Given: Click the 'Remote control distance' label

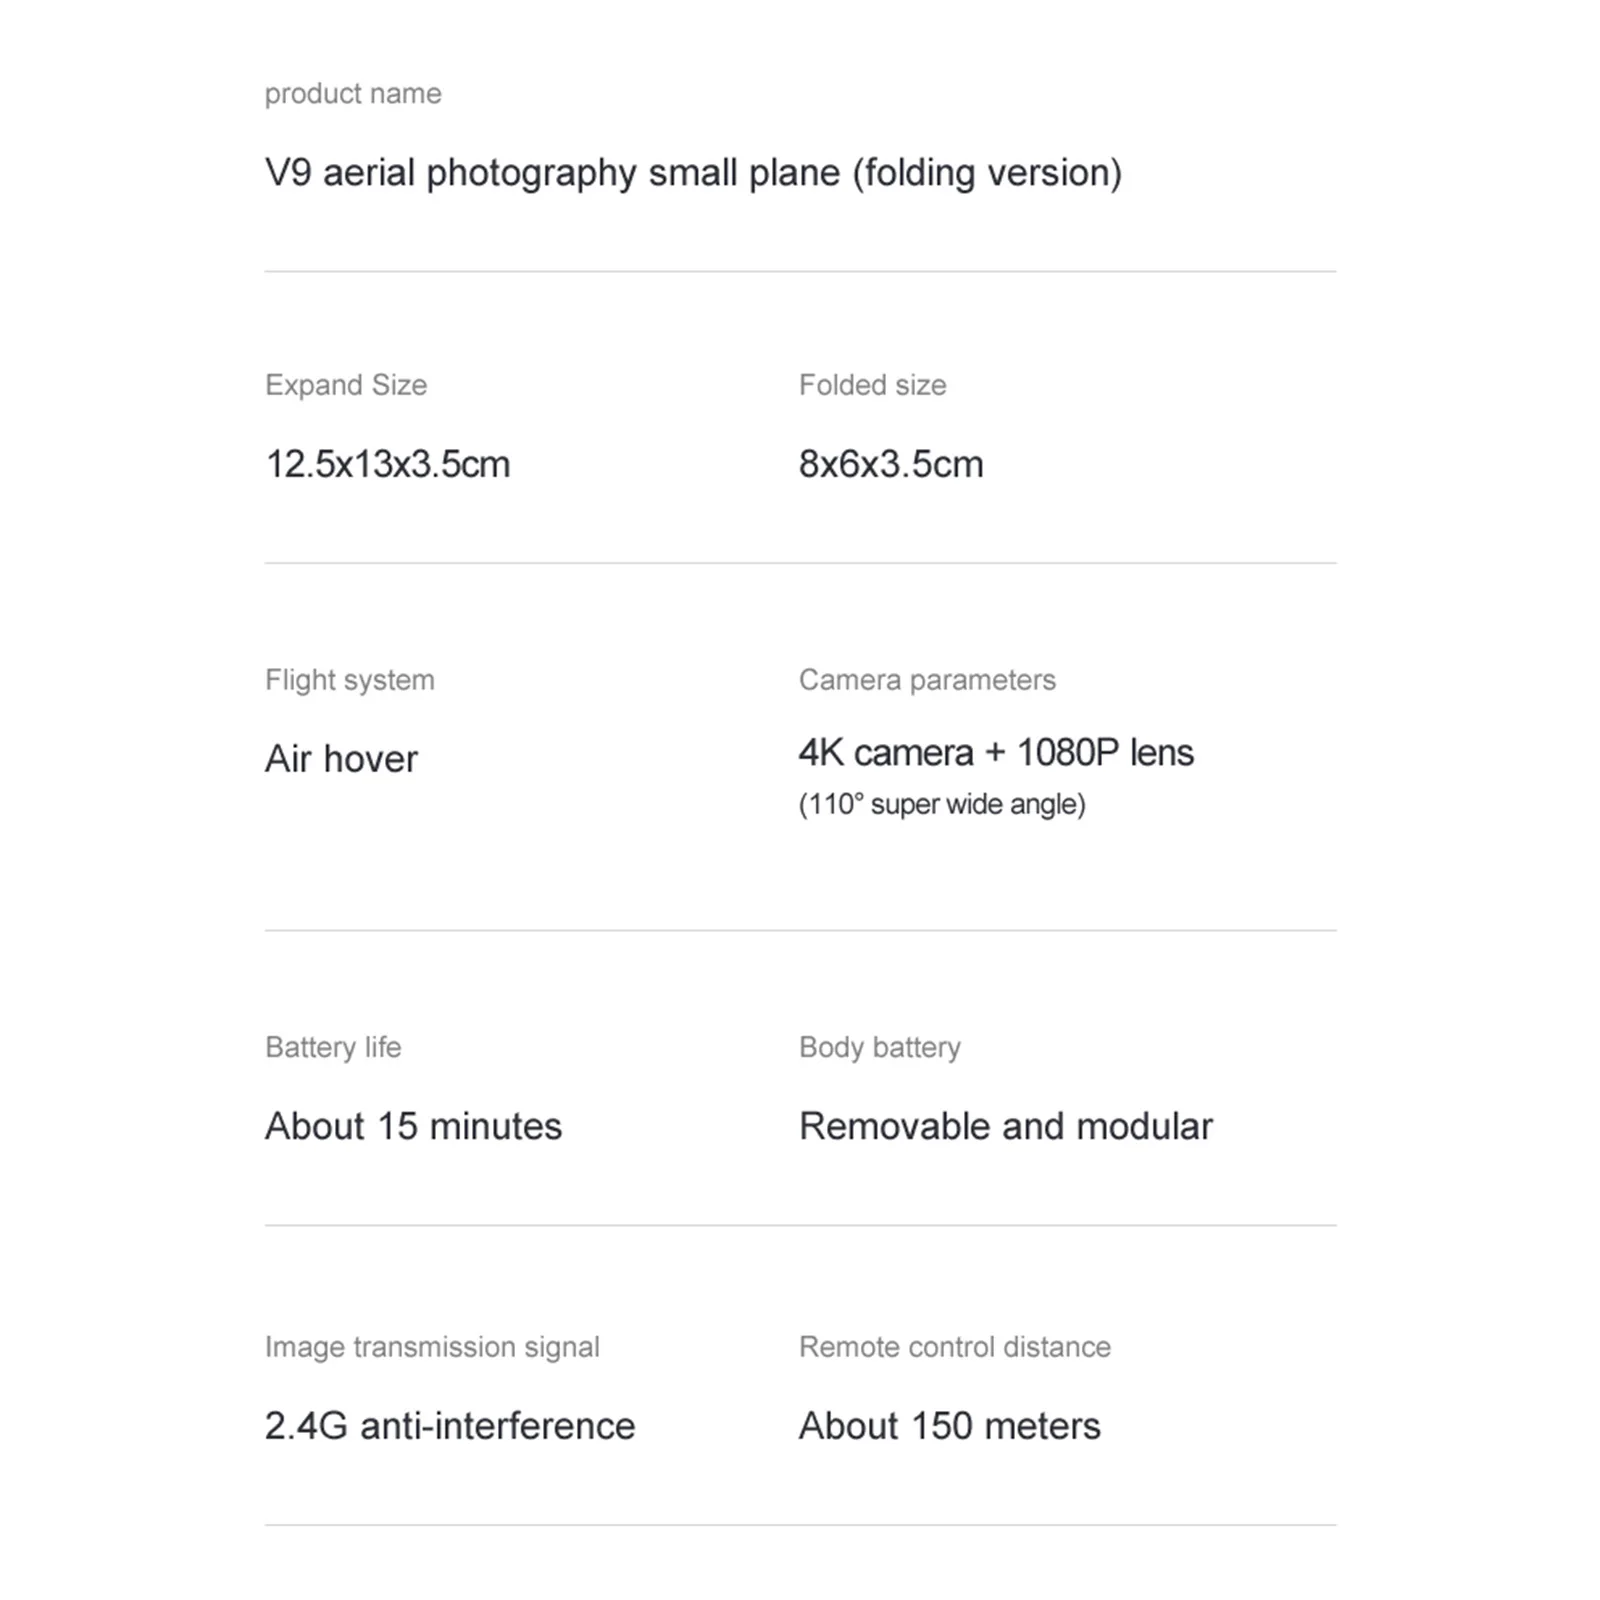Looking at the screenshot, I should [954, 1347].
